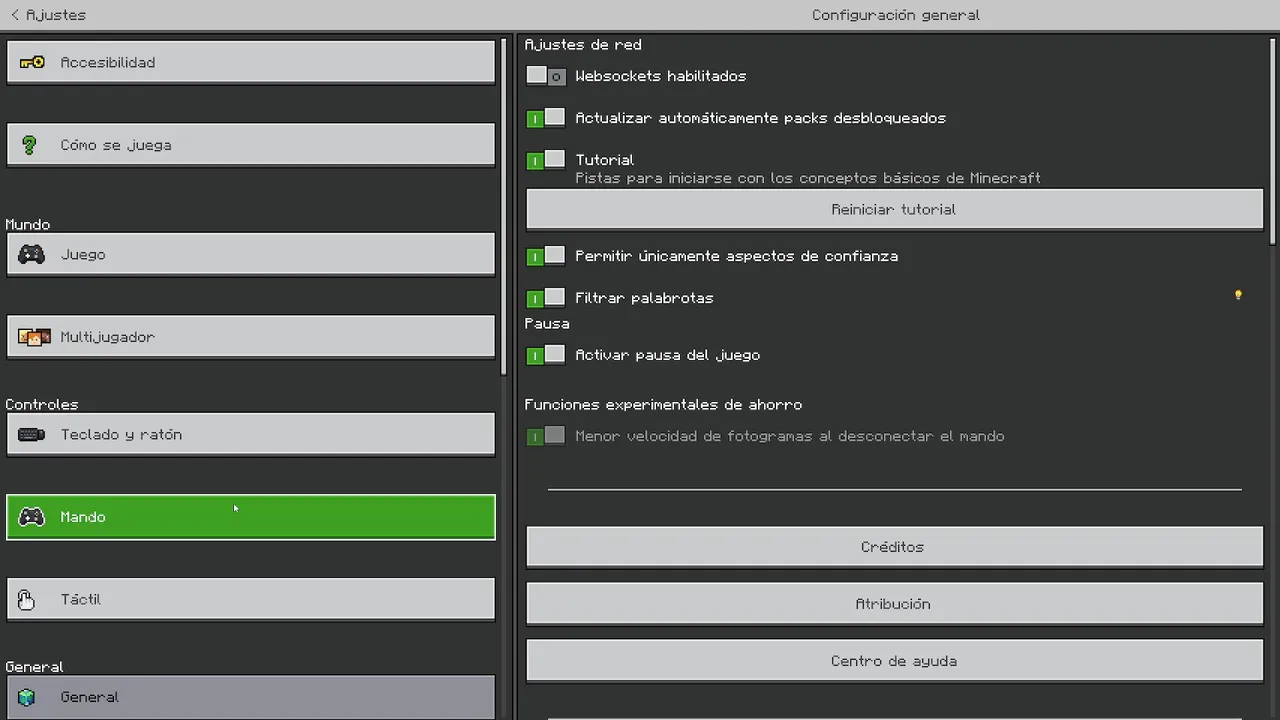Click the Ajustes de red heading

583,45
